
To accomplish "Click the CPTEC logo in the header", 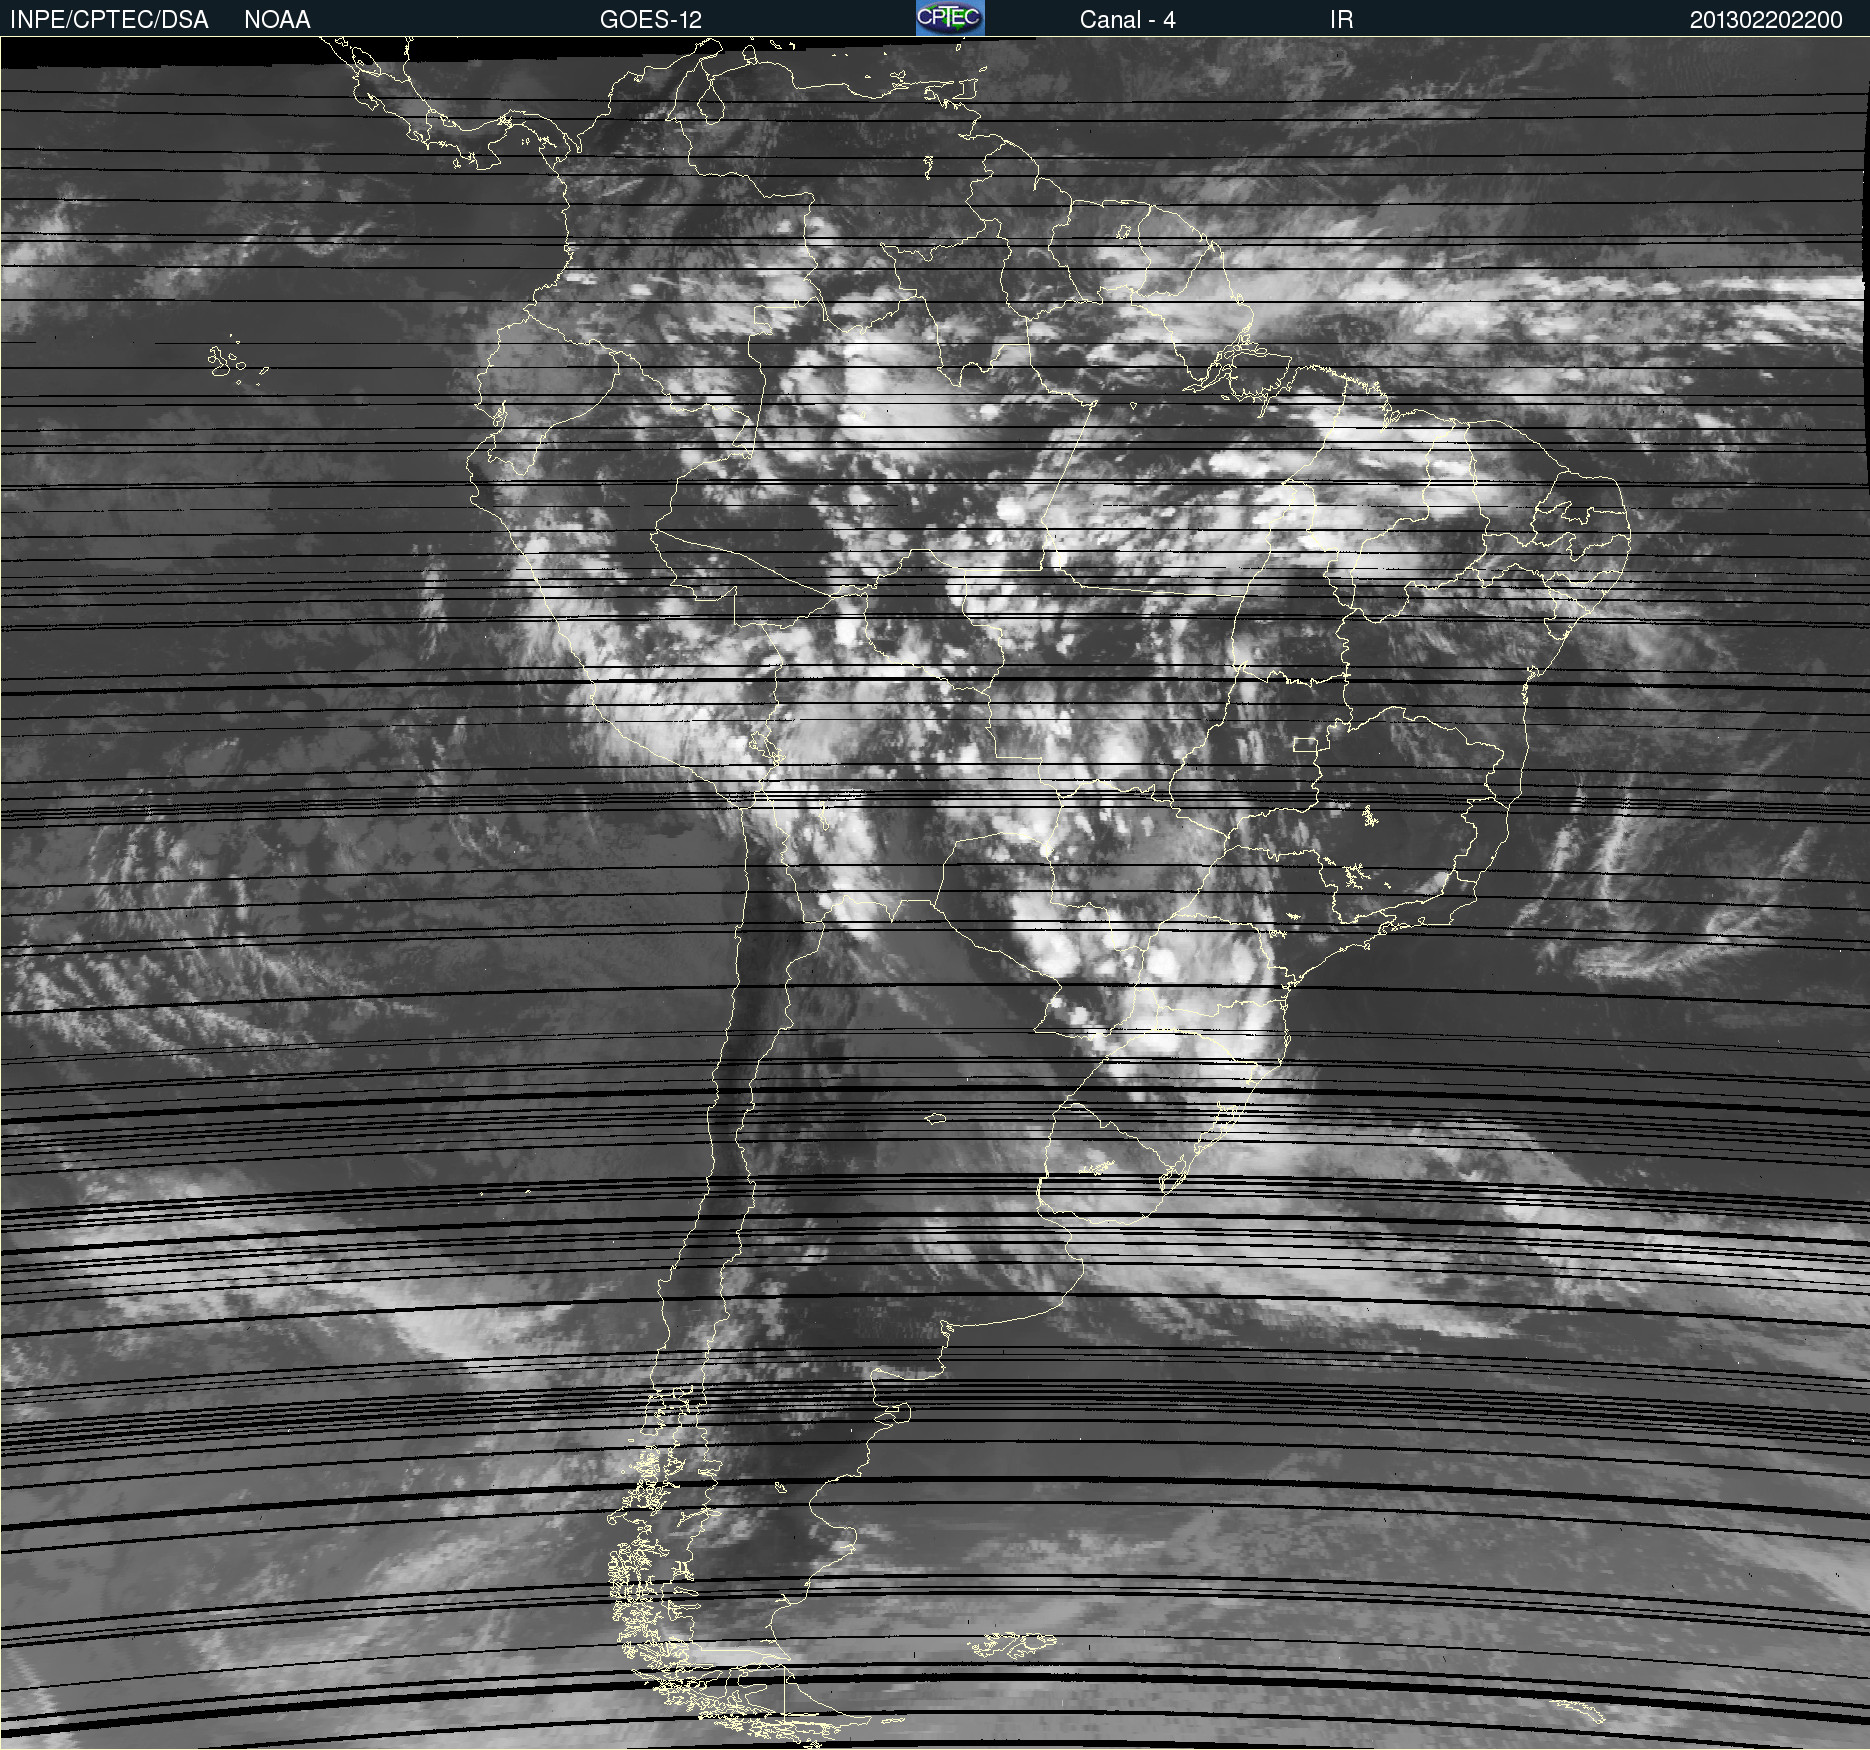I will click(950, 18).
